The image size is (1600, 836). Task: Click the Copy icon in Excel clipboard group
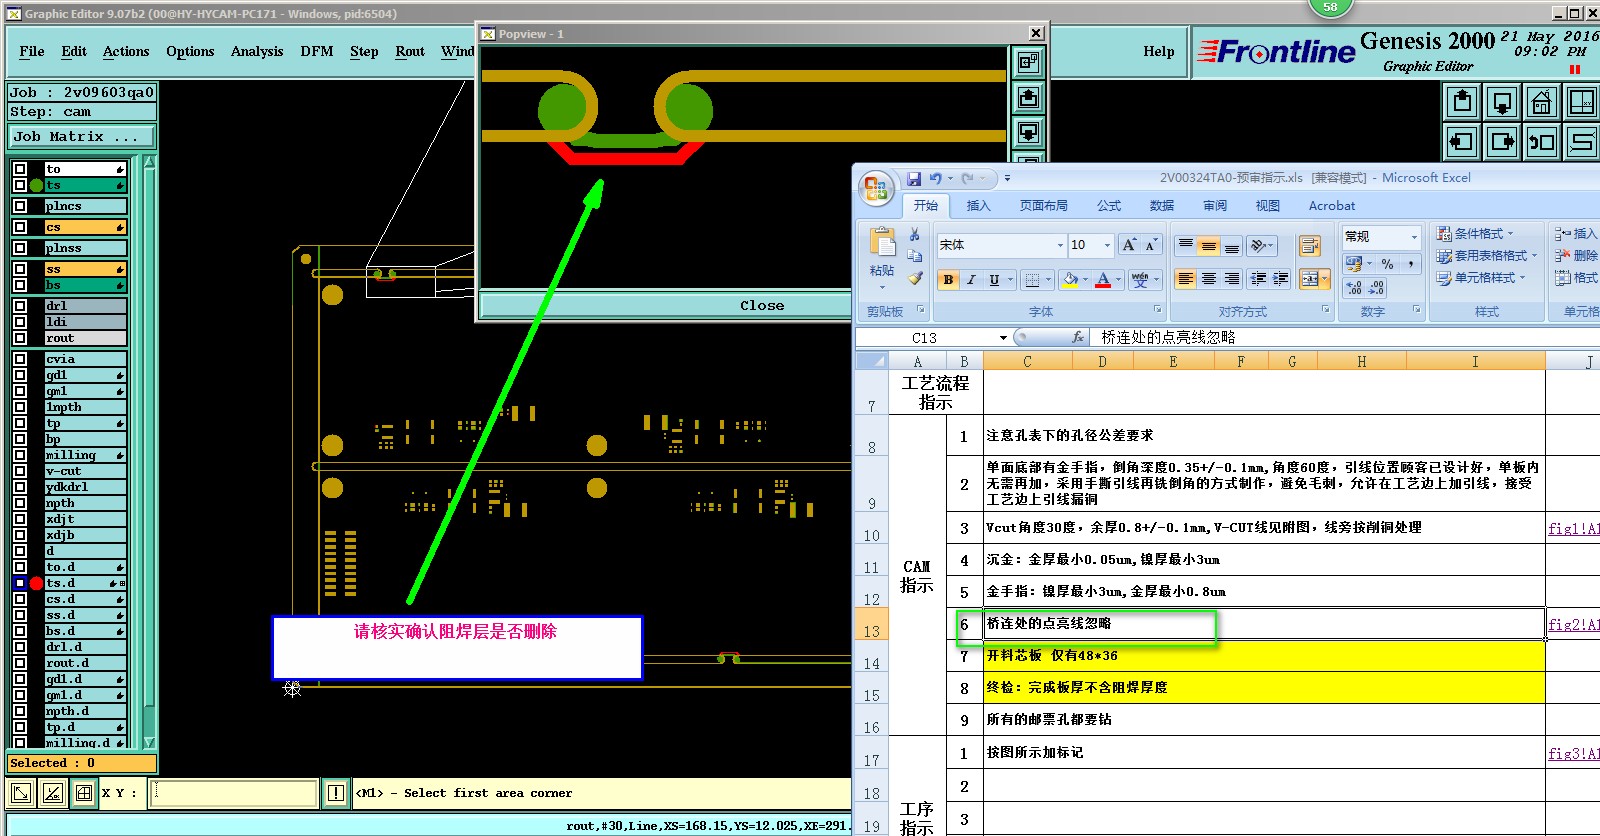[914, 256]
